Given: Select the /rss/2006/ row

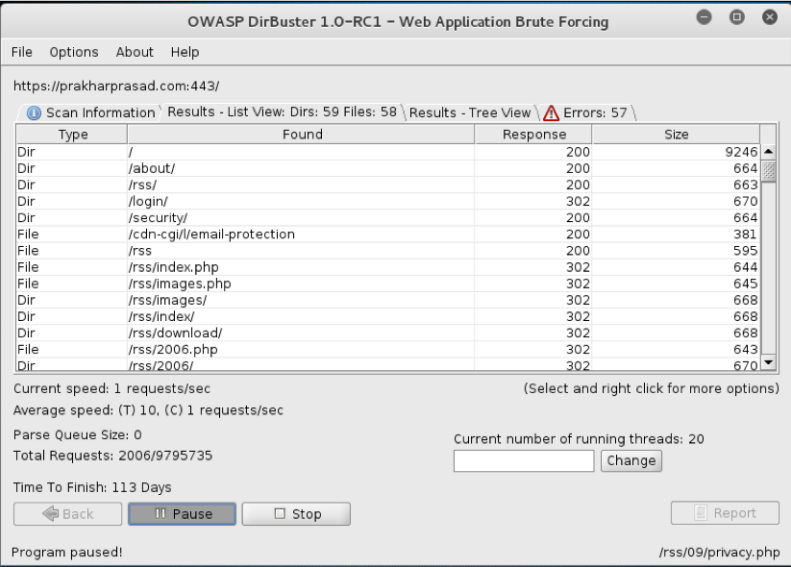Looking at the screenshot, I should pyautogui.click(x=387, y=364).
